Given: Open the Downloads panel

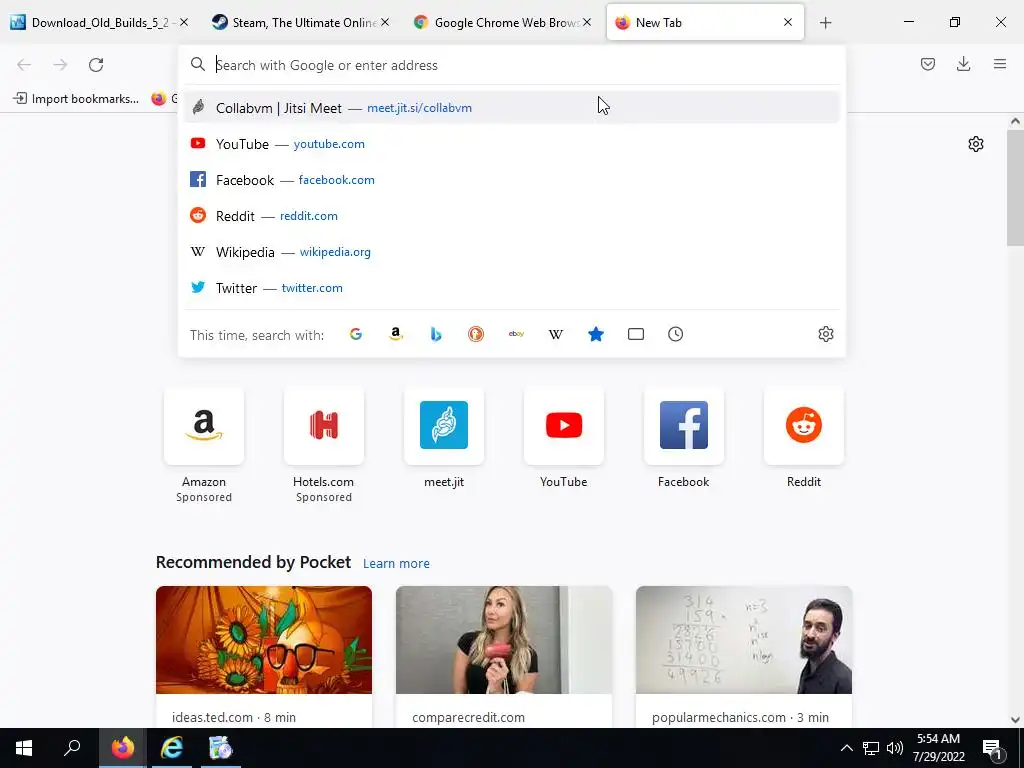Looking at the screenshot, I should [963, 64].
